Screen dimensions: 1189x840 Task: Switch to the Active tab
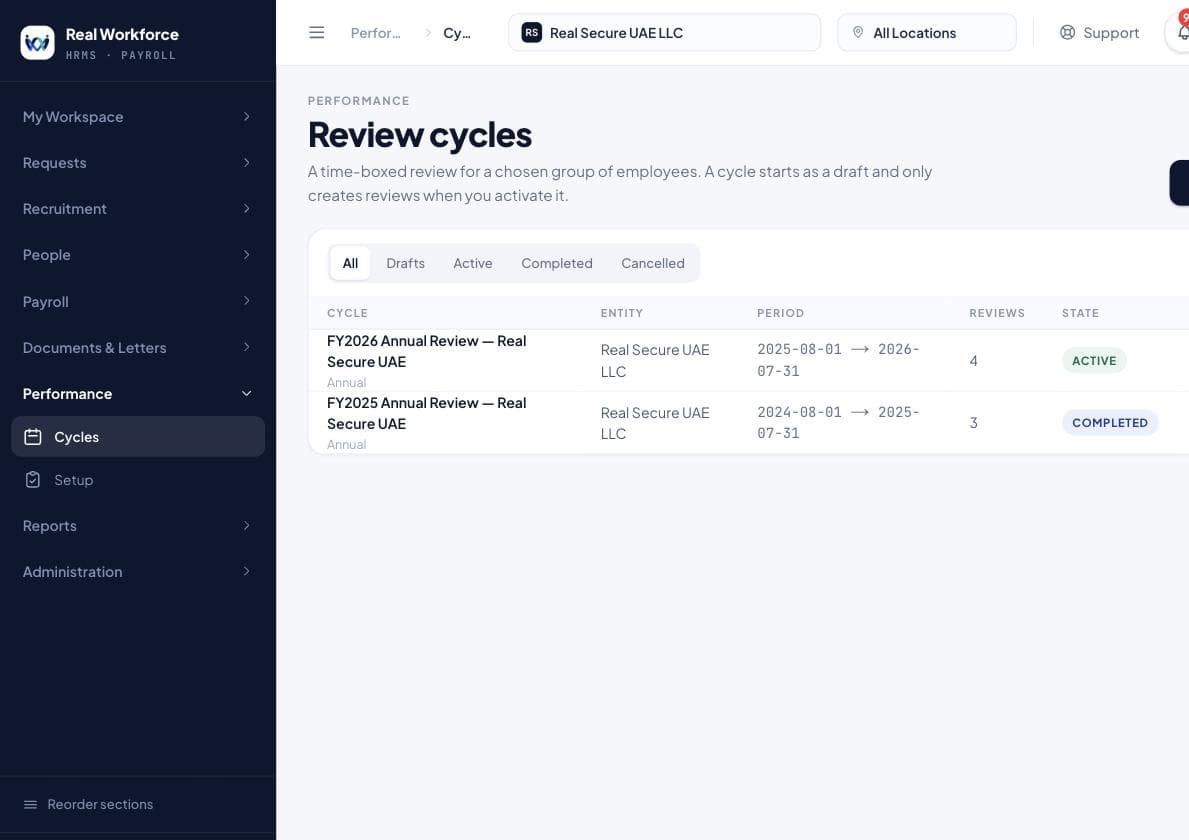(472, 263)
